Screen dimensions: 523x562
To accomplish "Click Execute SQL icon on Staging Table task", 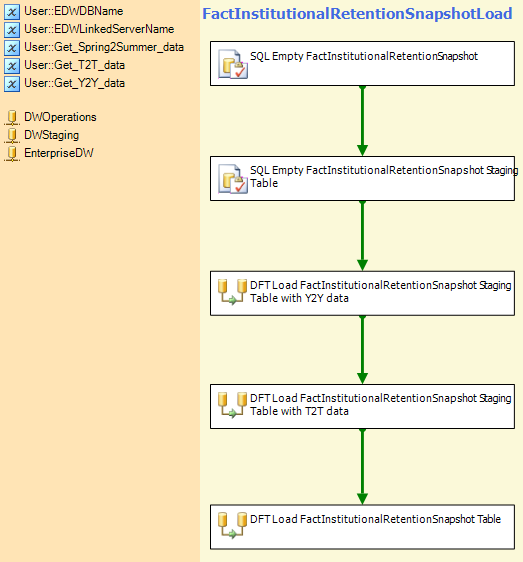I will [233, 179].
